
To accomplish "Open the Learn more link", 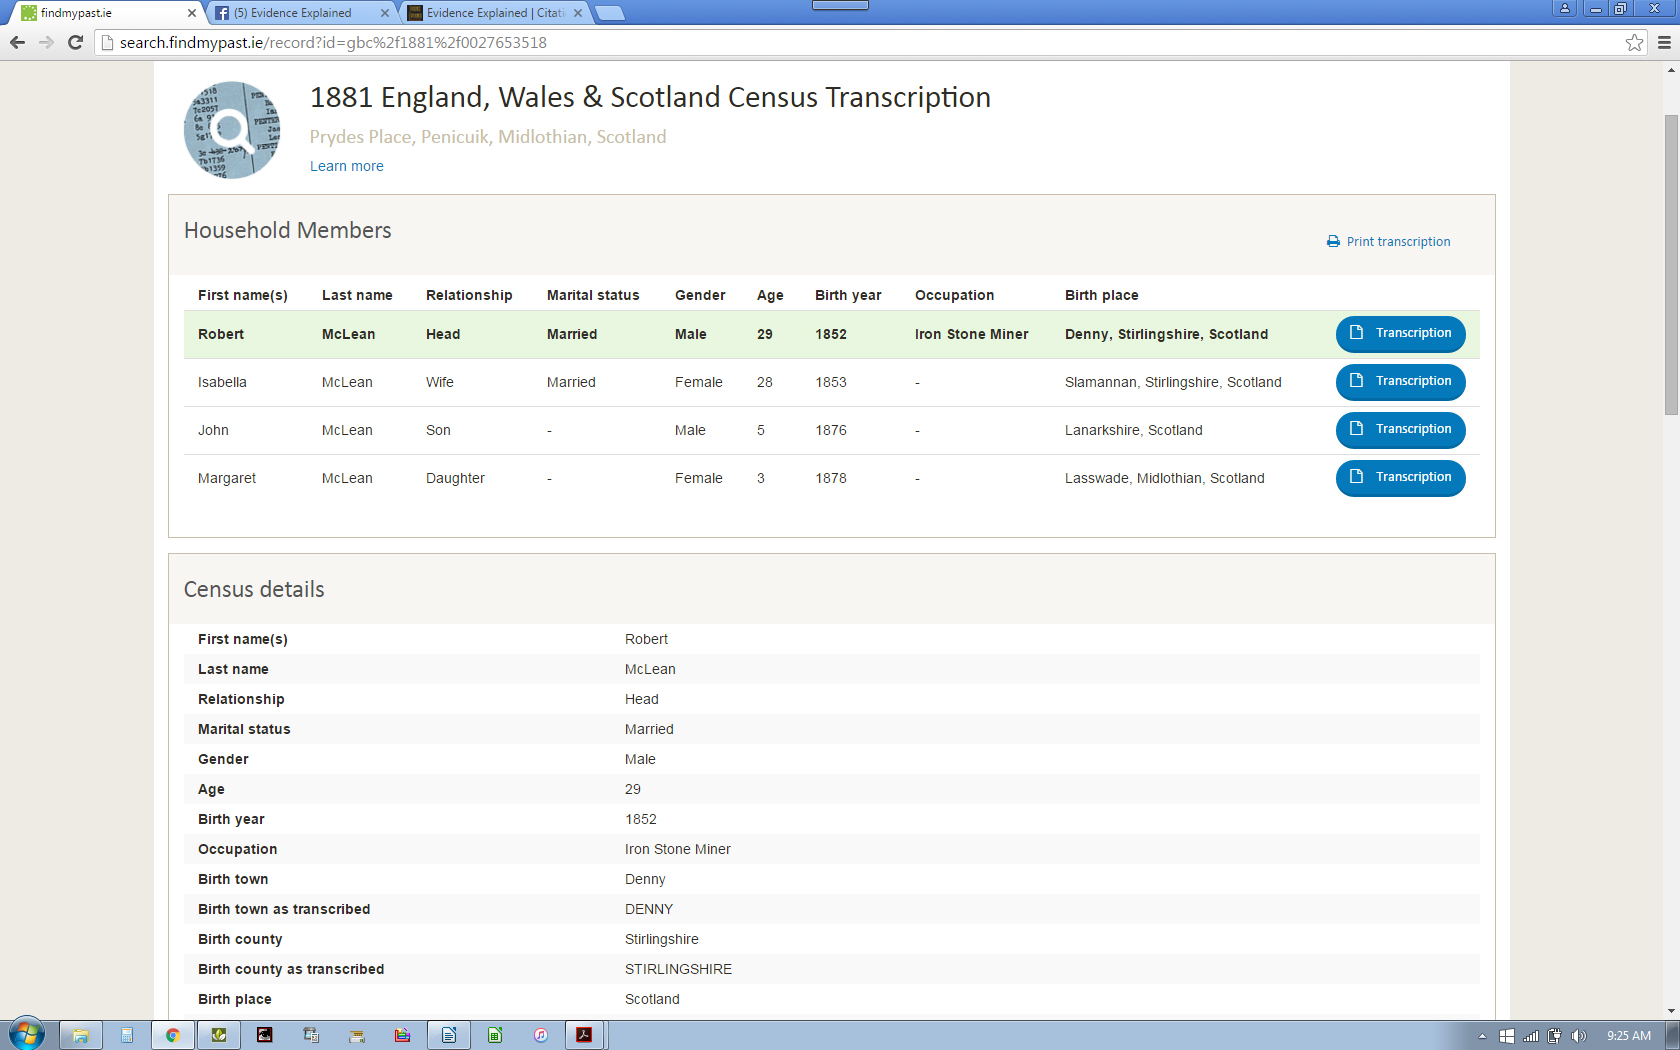I will (346, 166).
